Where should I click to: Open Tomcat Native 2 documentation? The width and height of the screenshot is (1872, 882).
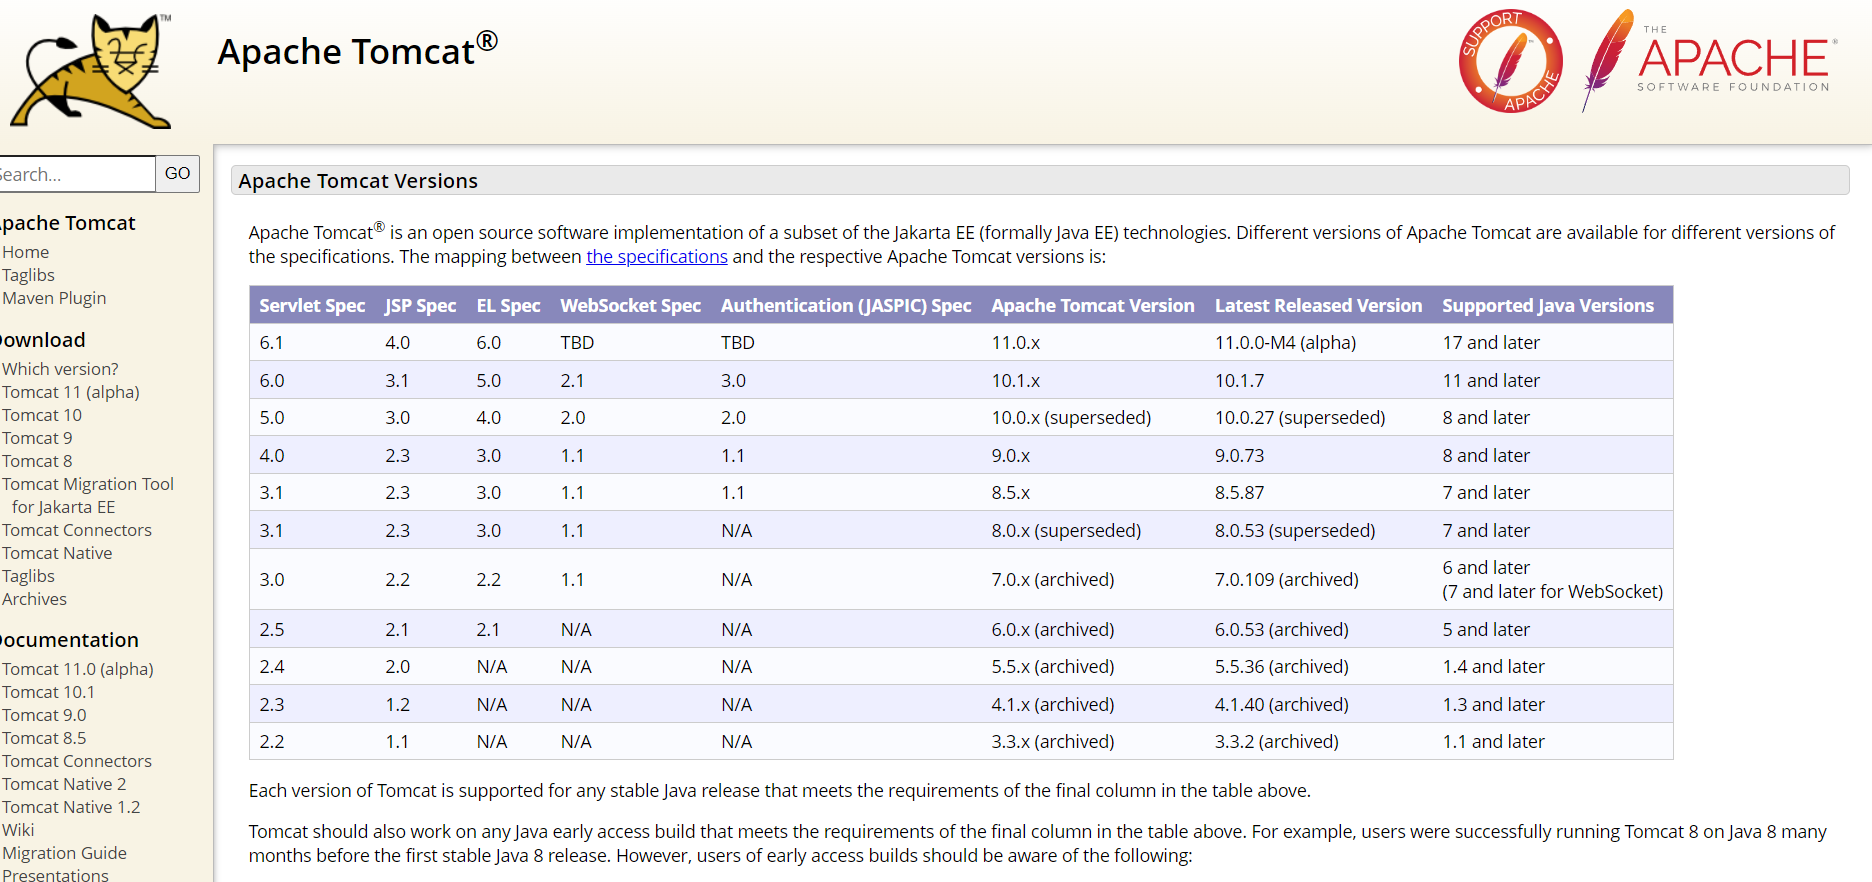click(64, 784)
